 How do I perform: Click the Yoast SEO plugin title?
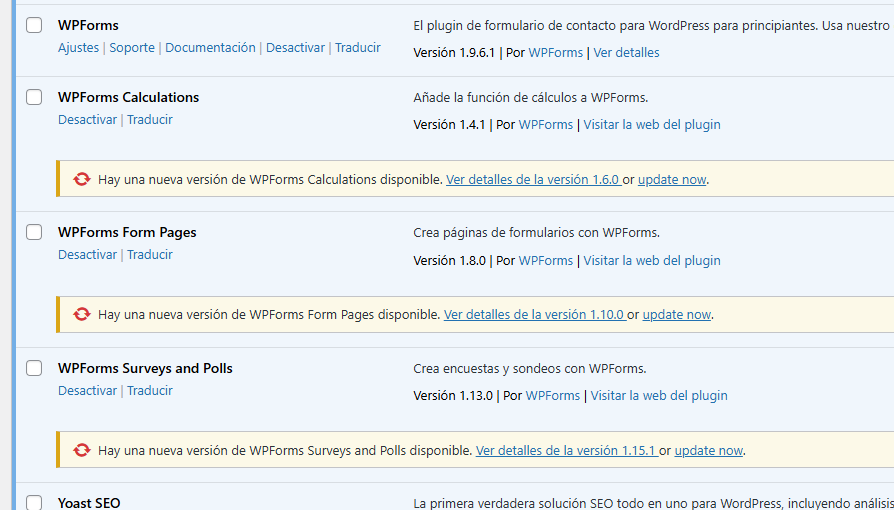click(89, 503)
